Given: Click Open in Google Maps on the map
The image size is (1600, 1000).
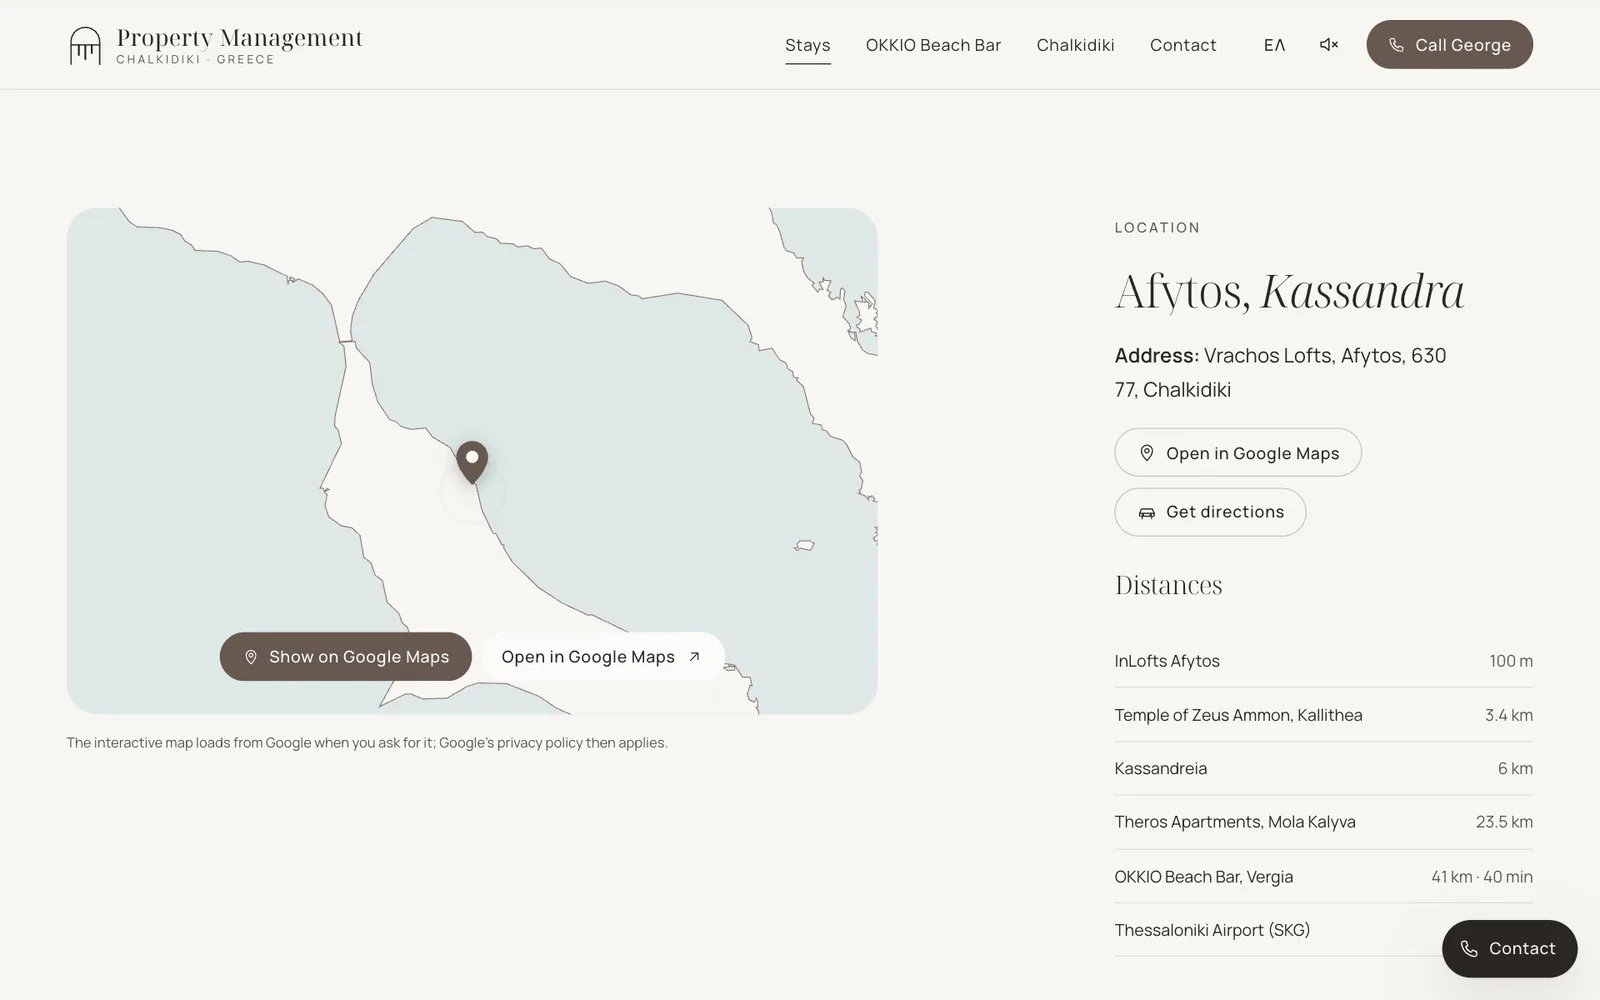Looking at the screenshot, I should coord(602,657).
